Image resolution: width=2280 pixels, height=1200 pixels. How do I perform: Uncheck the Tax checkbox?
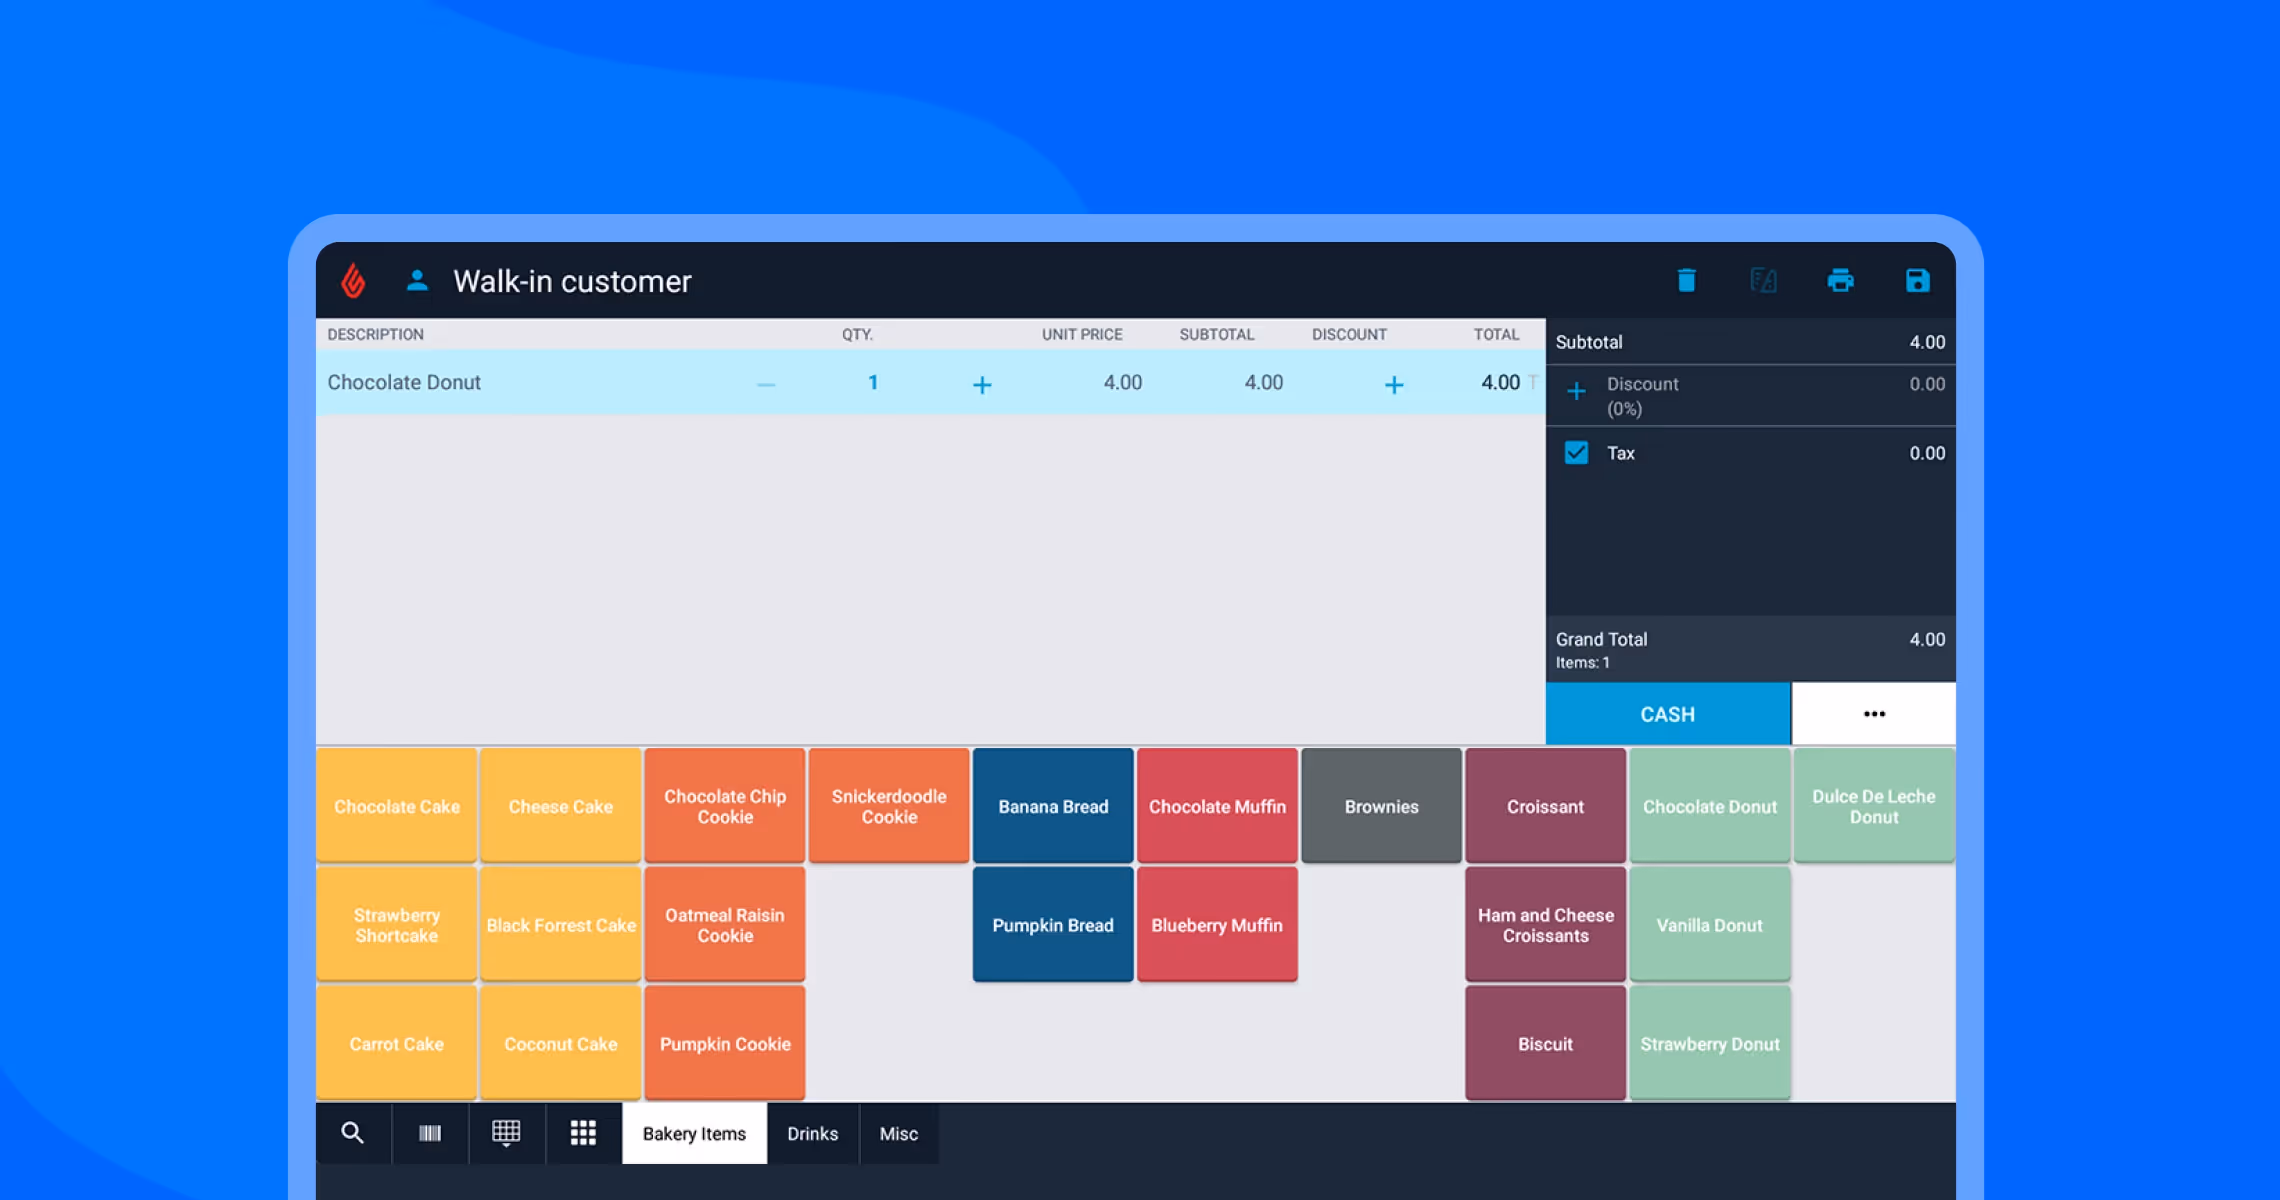(x=1576, y=453)
